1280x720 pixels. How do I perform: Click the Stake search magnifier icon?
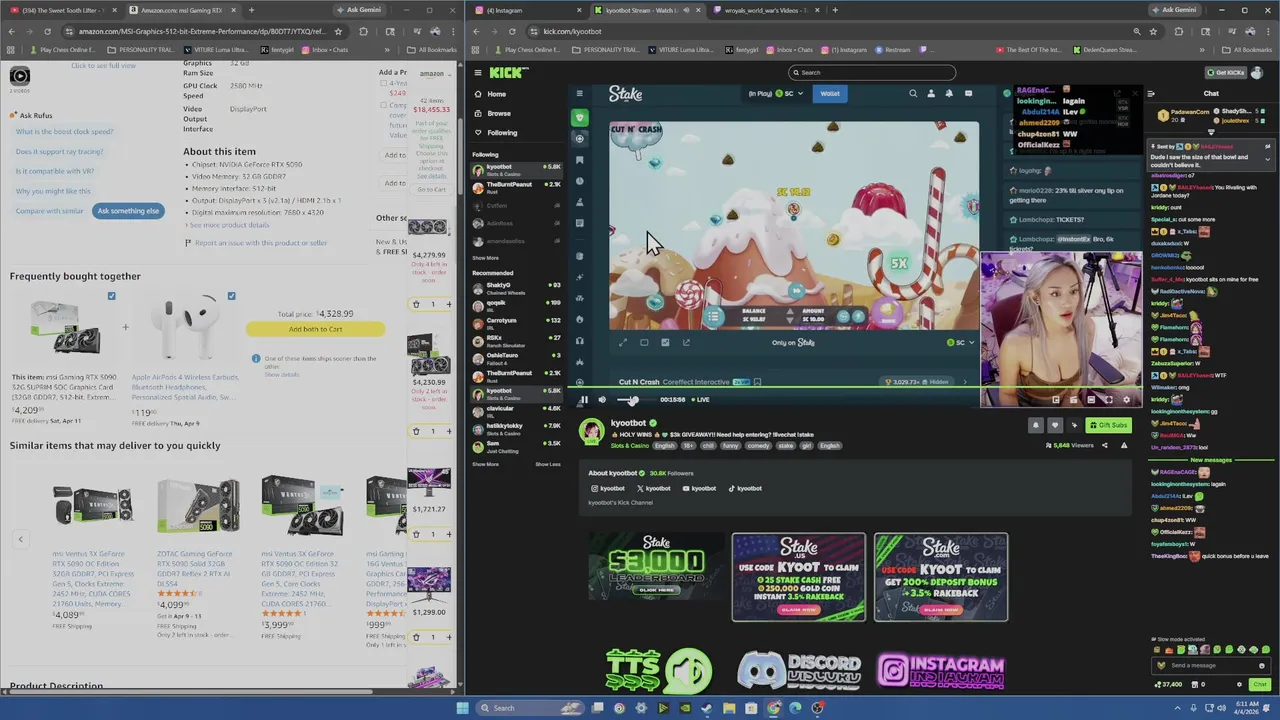pyautogui.click(x=913, y=93)
